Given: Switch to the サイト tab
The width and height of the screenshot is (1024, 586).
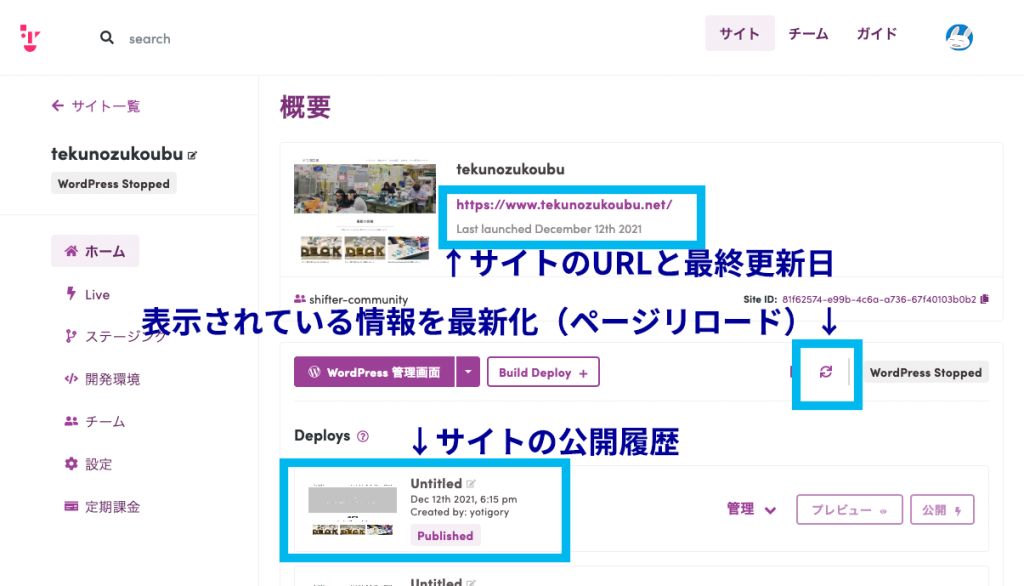Looking at the screenshot, I should 739,33.
